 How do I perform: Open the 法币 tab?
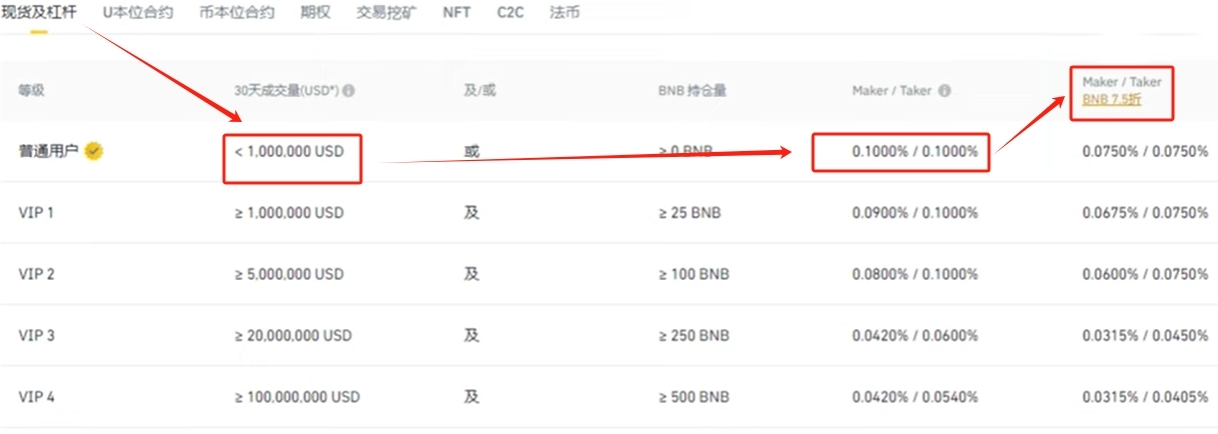tap(564, 13)
